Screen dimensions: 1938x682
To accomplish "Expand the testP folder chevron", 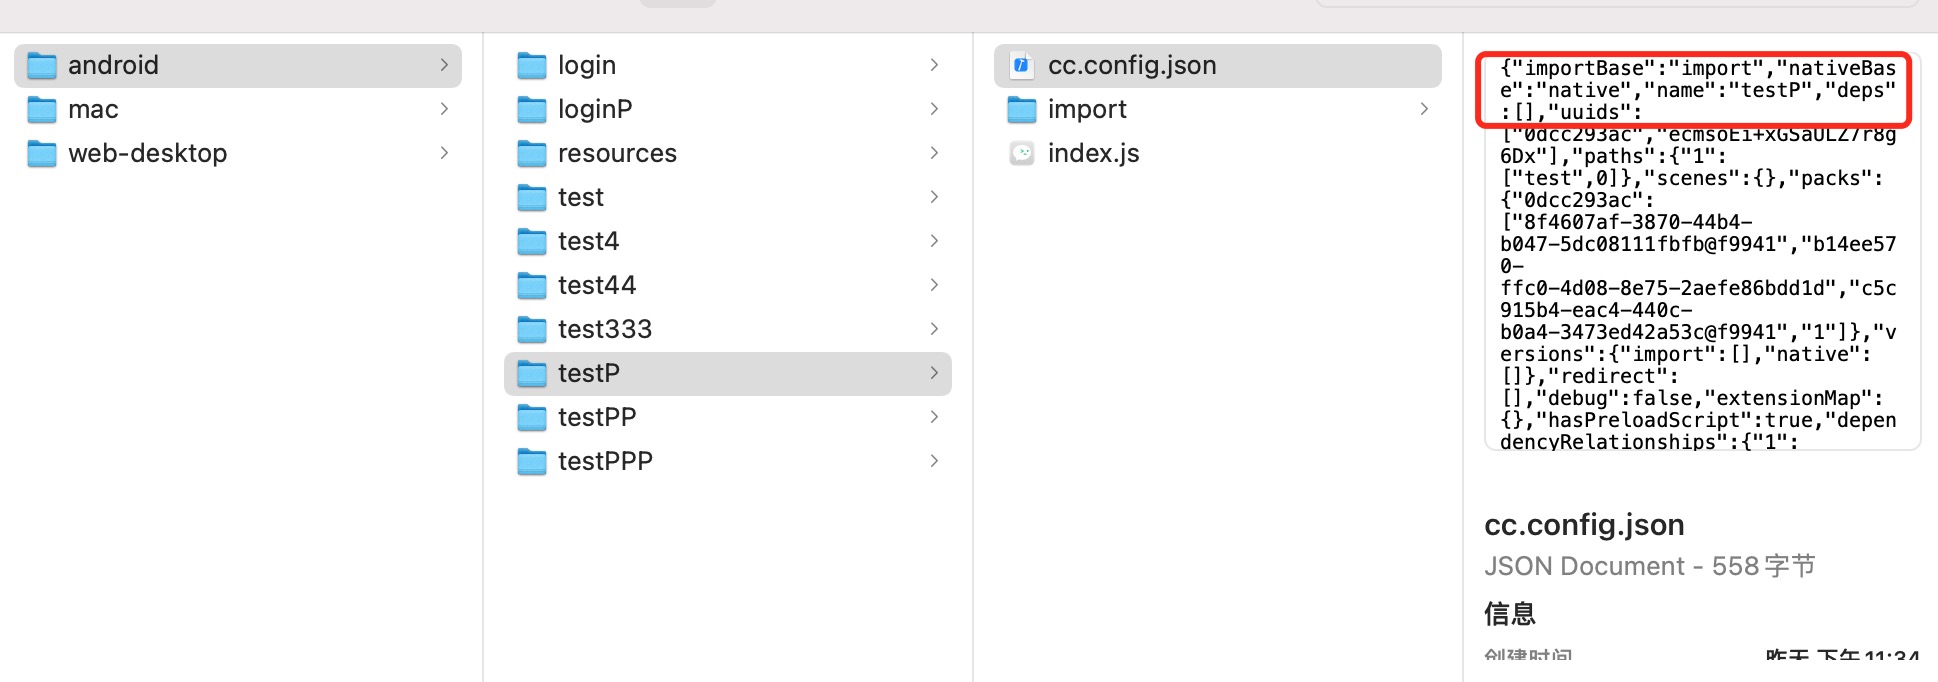I will click(934, 373).
